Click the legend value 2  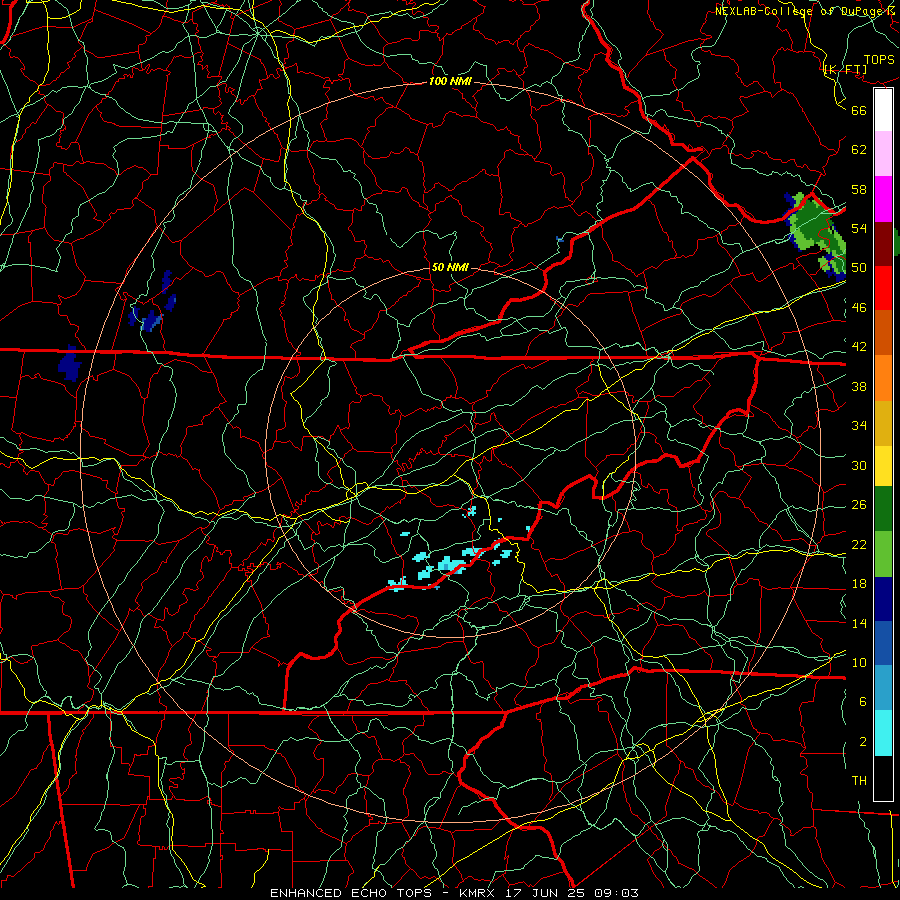pos(863,742)
